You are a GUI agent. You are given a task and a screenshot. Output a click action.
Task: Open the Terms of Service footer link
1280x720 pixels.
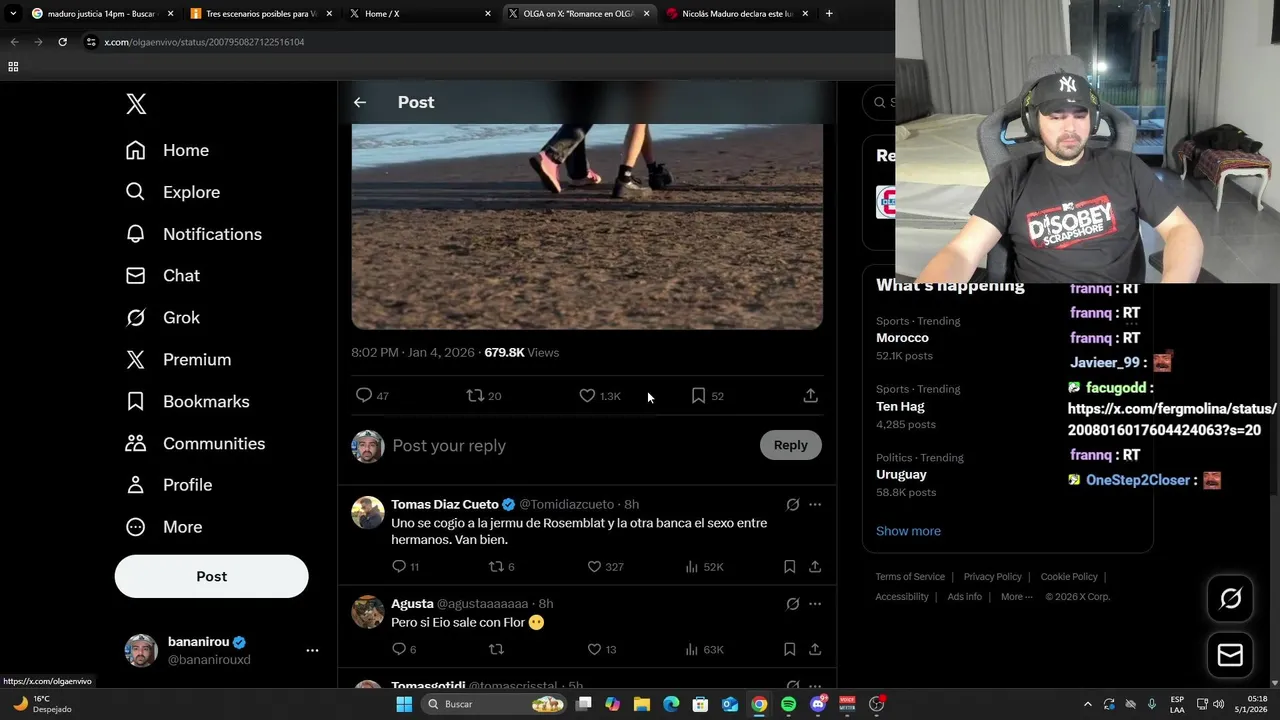point(910,577)
